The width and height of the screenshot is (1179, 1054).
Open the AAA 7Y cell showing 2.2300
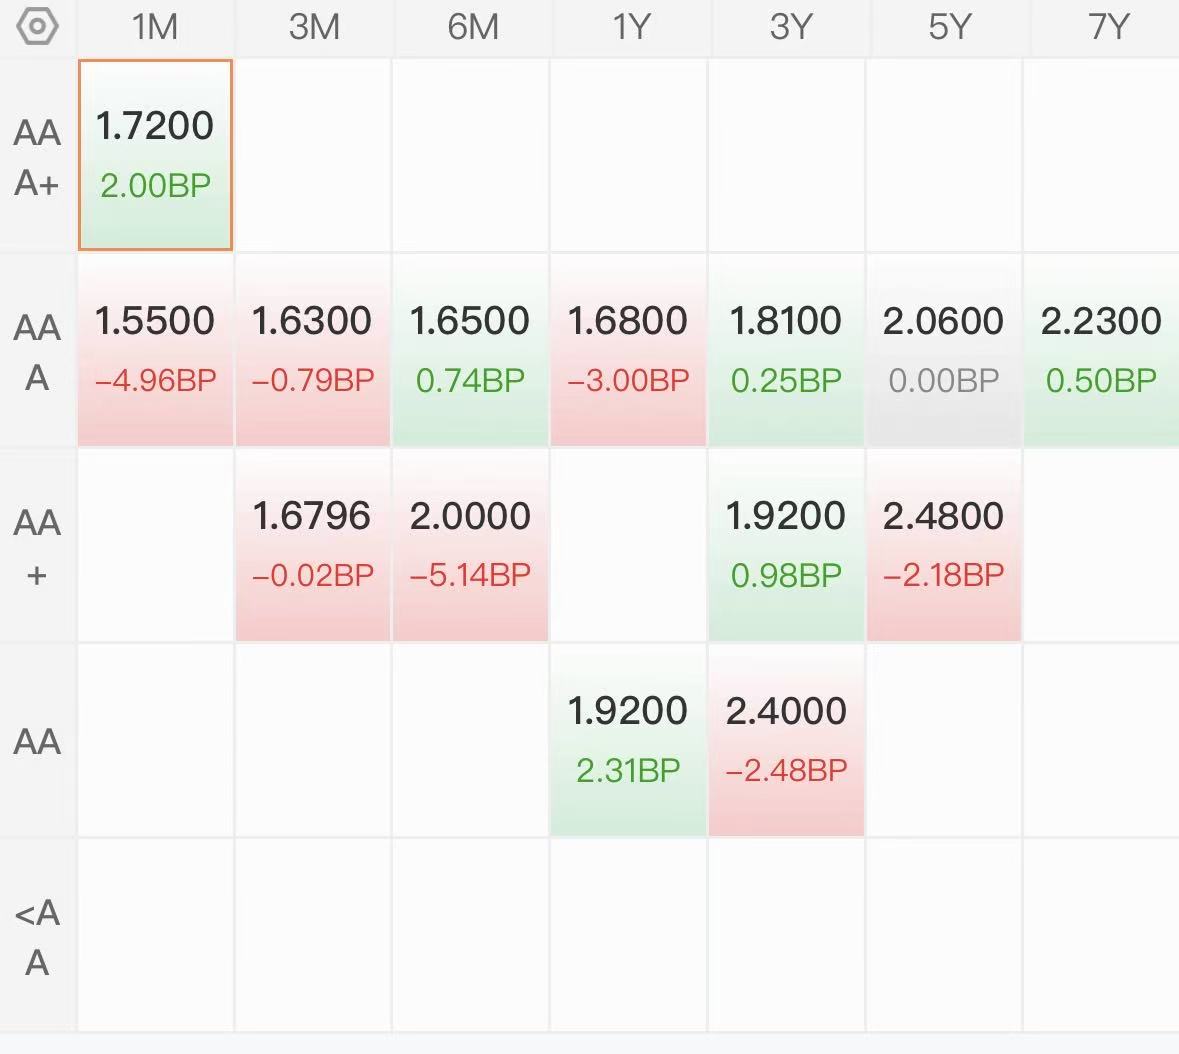(1101, 350)
